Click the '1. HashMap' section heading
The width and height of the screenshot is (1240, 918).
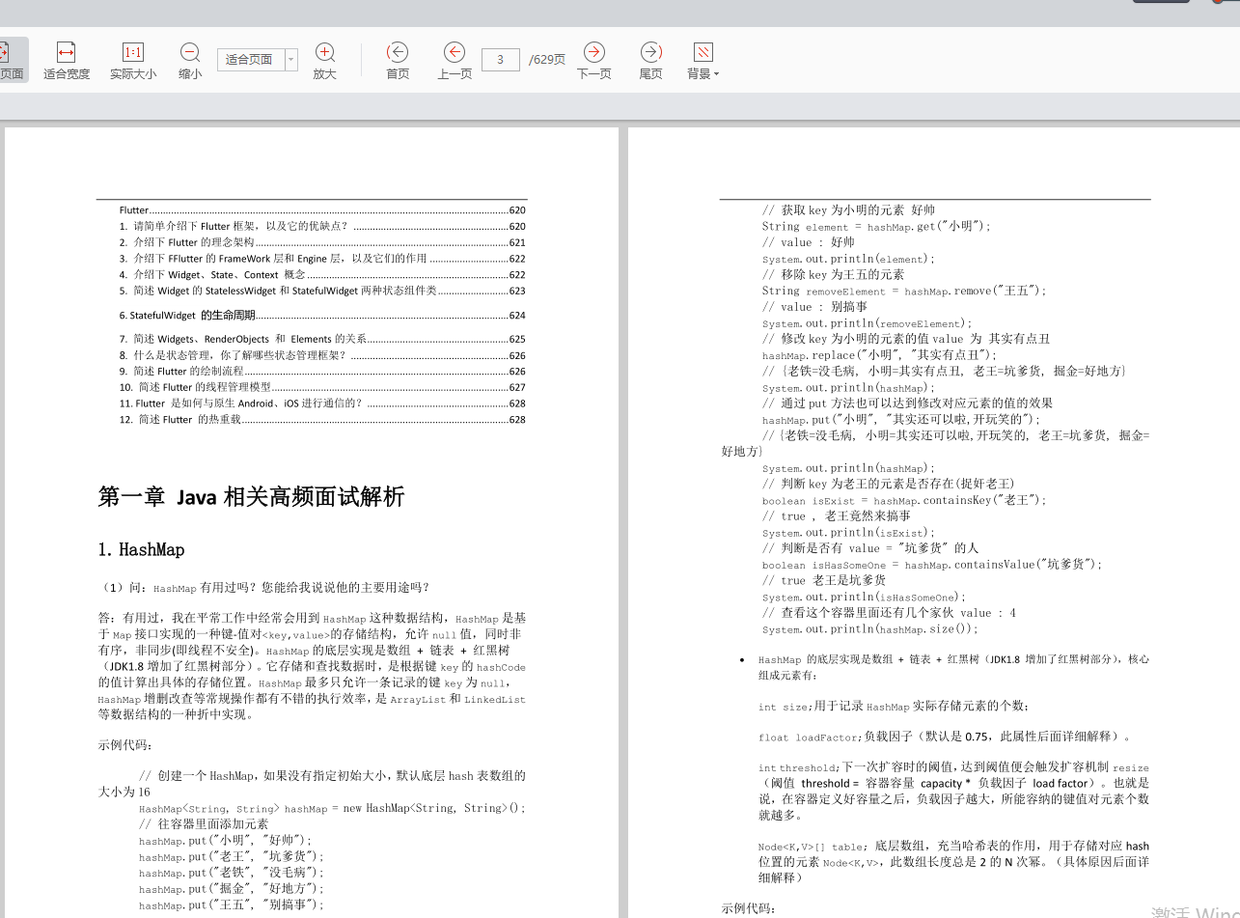(x=141, y=549)
